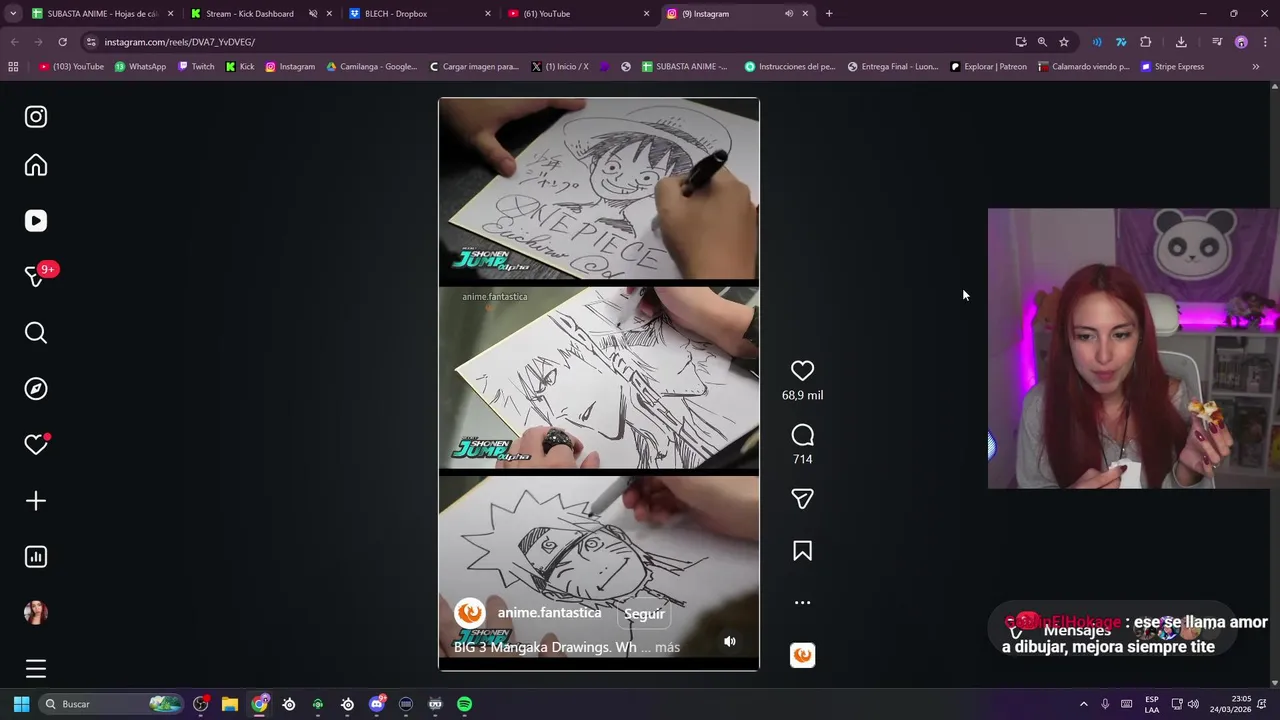1280x720 pixels.
Task: Open the Reels icon in the sidebar
Action: tap(36, 221)
